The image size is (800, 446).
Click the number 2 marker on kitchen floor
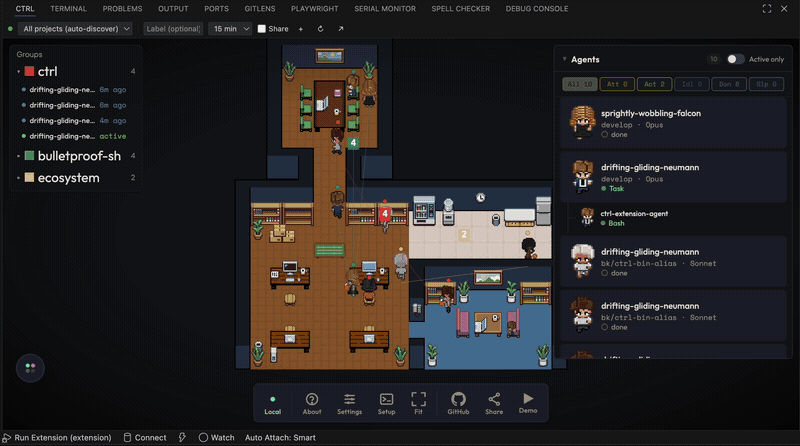pyautogui.click(x=464, y=235)
